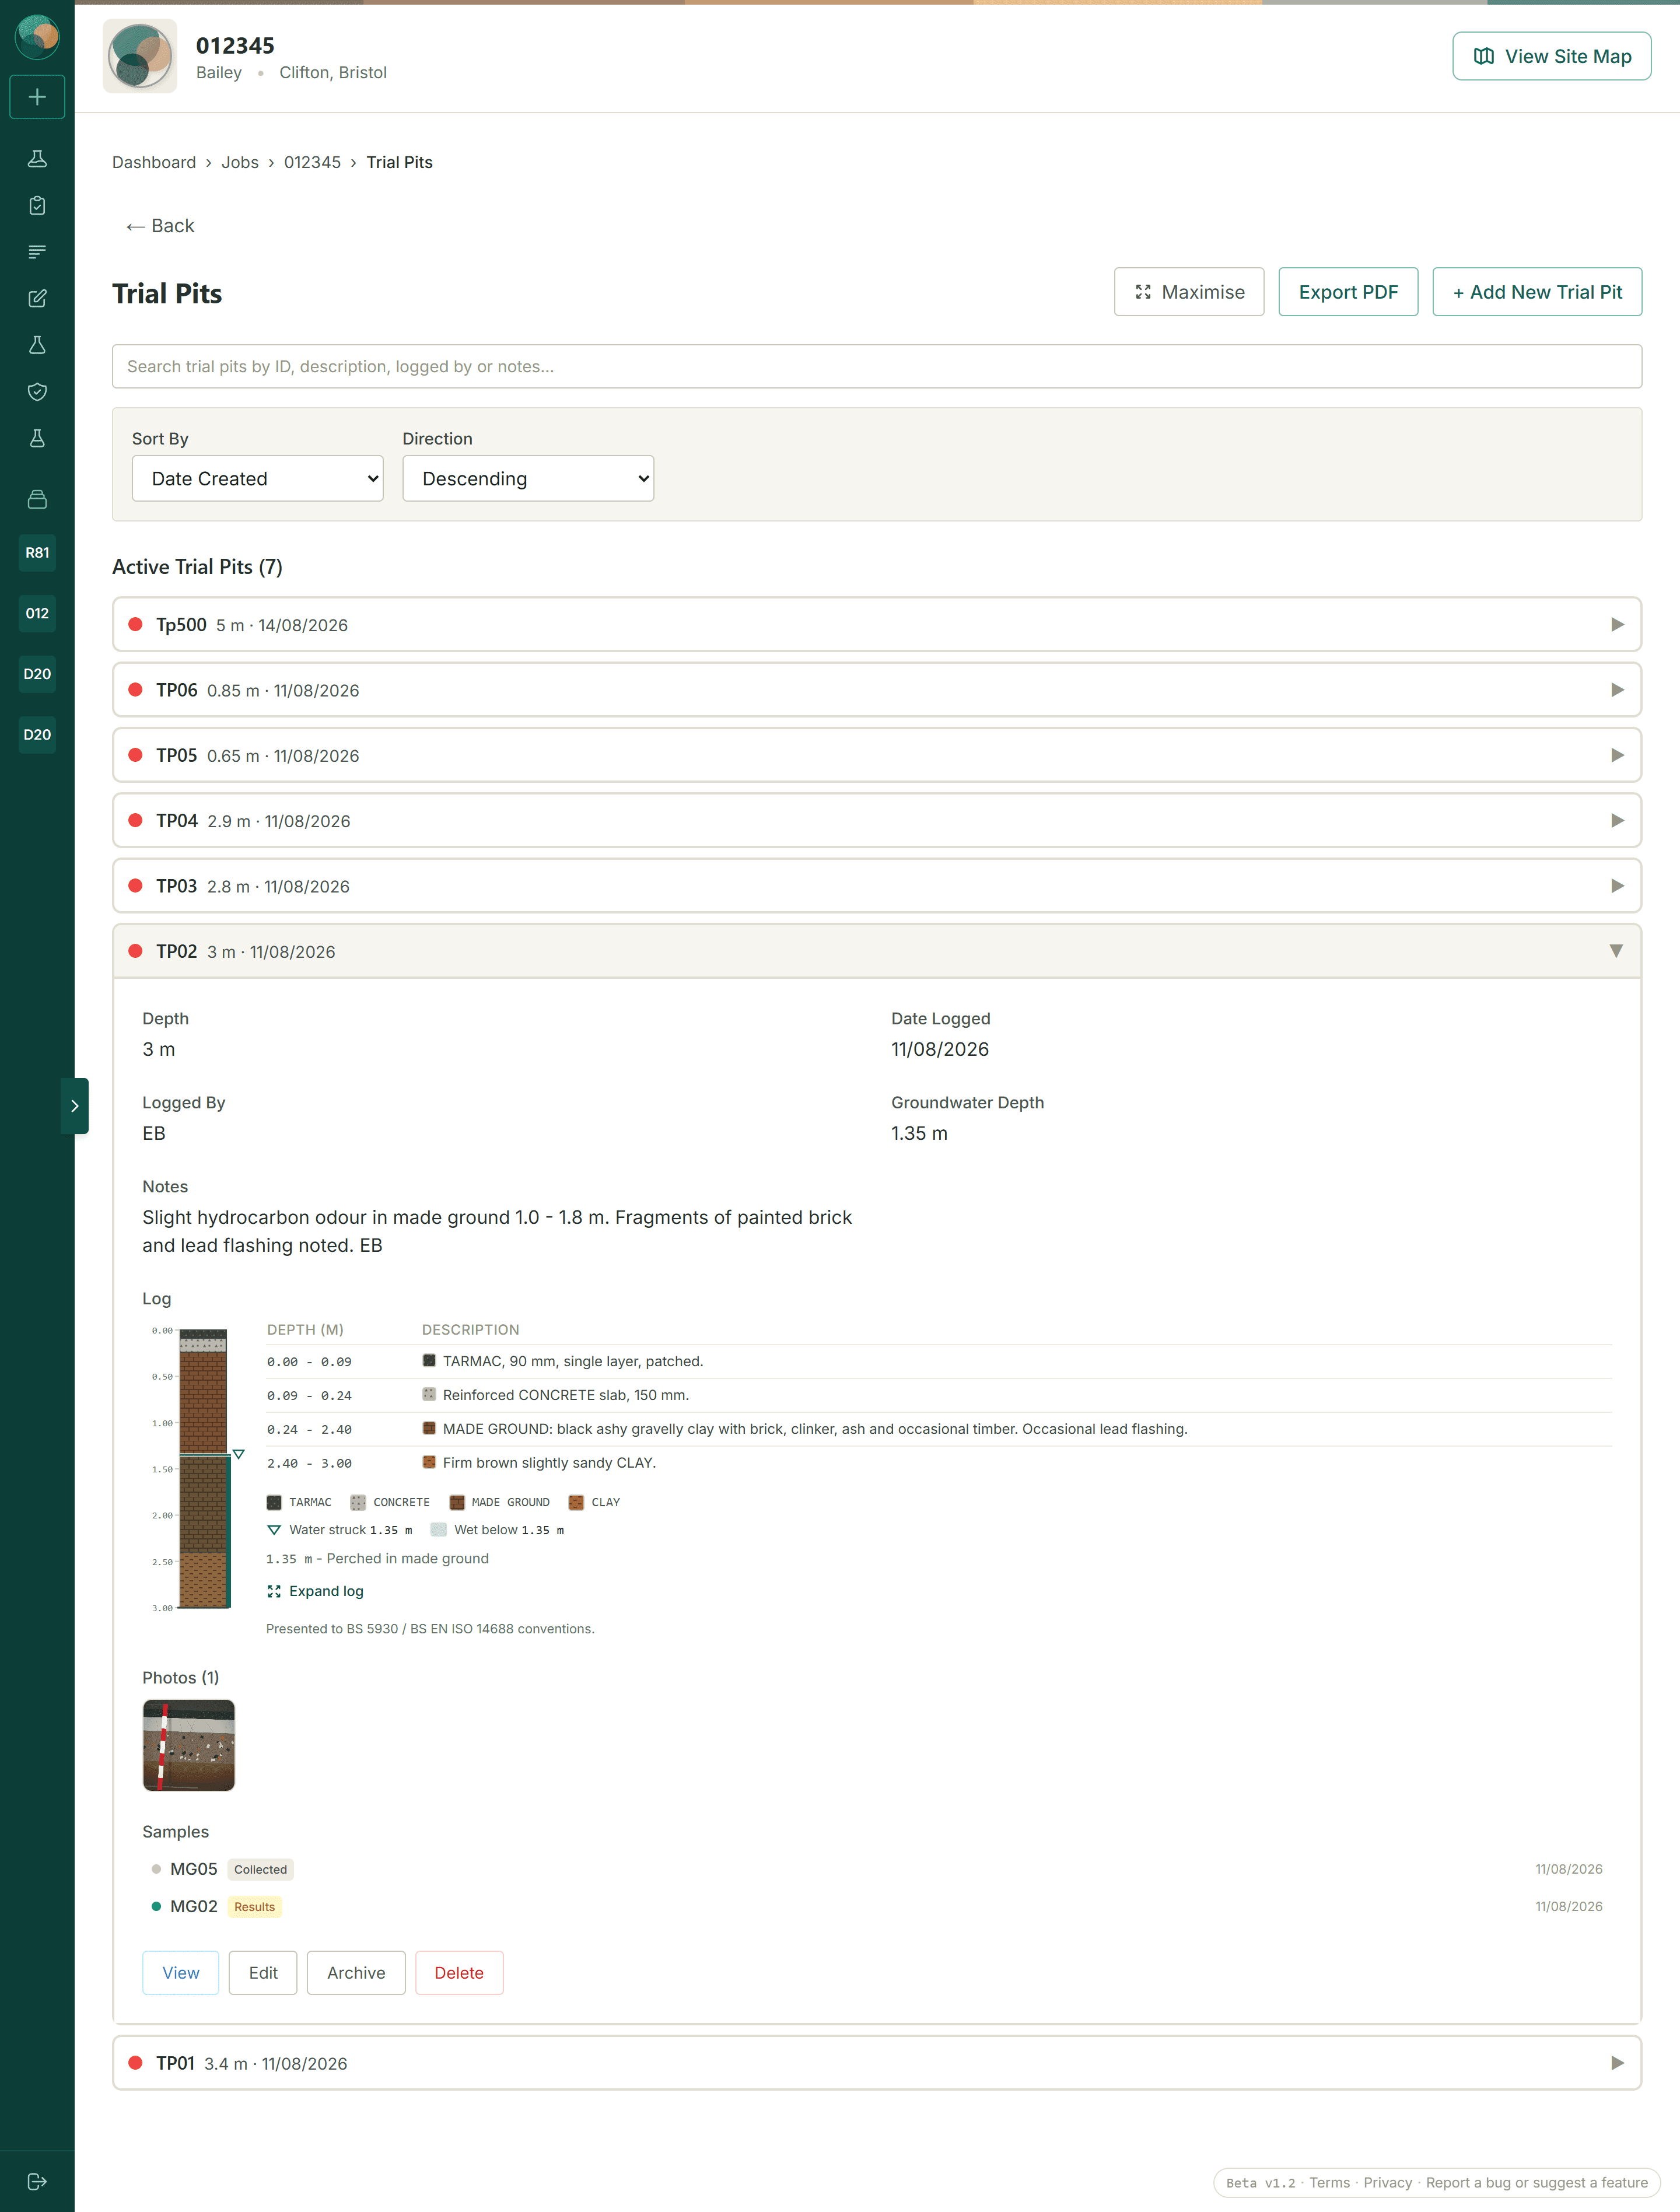Click the Water struck triangle legend marker
The height and width of the screenshot is (2212, 1680).
pyautogui.click(x=274, y=1529)
